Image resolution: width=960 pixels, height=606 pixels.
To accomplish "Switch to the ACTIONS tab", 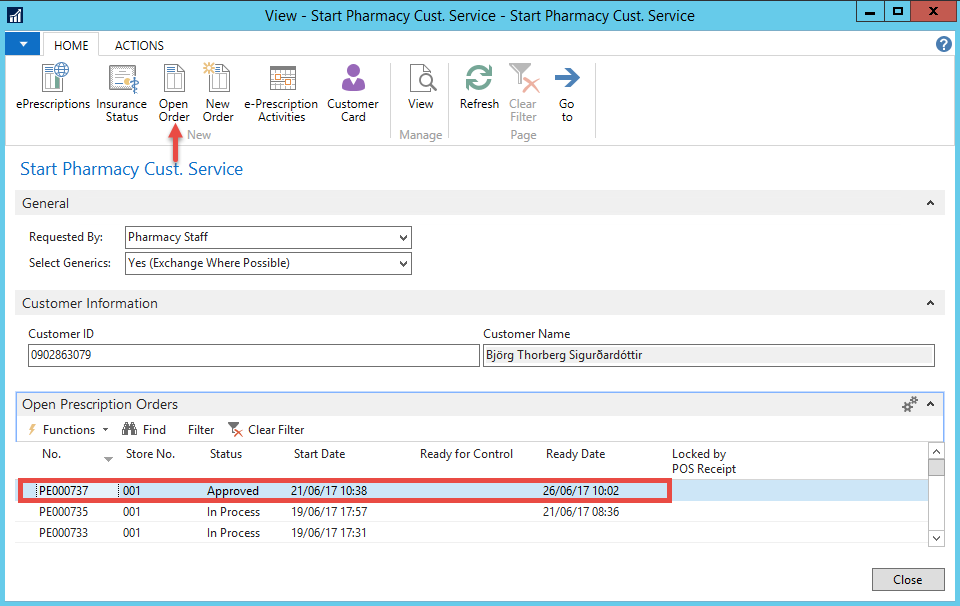I will 139,45.
